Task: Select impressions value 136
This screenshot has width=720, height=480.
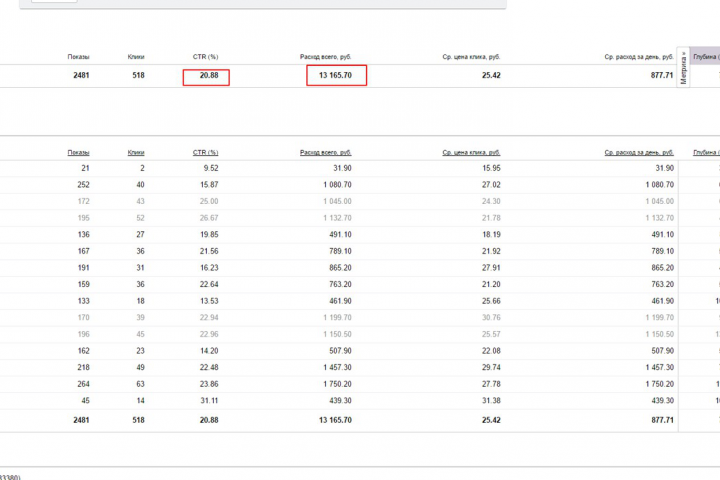Action: coord(83,234)
